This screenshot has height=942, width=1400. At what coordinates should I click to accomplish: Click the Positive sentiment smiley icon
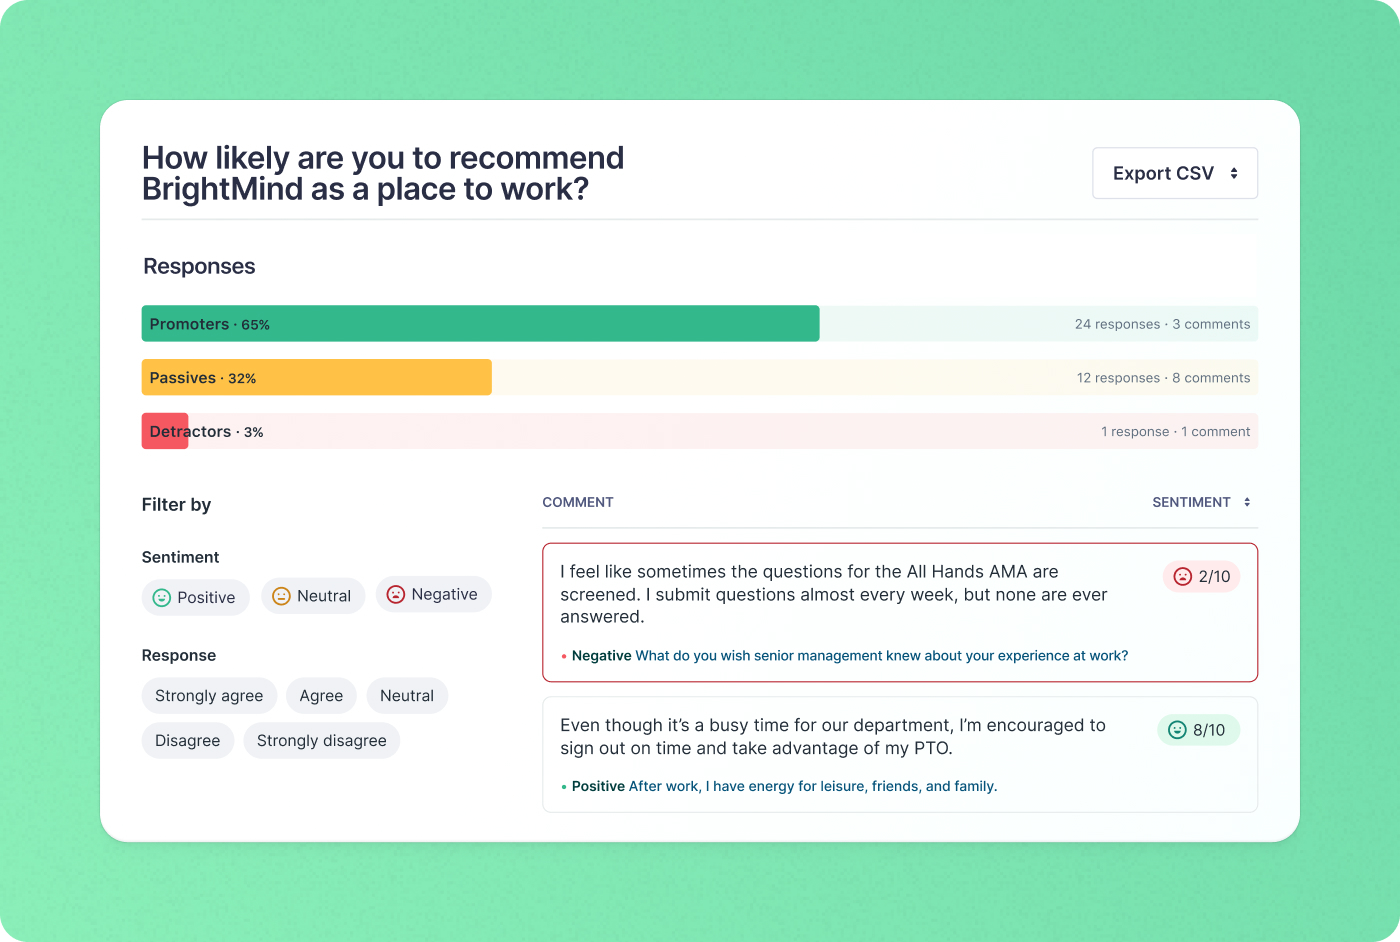[x=161, y=597]
